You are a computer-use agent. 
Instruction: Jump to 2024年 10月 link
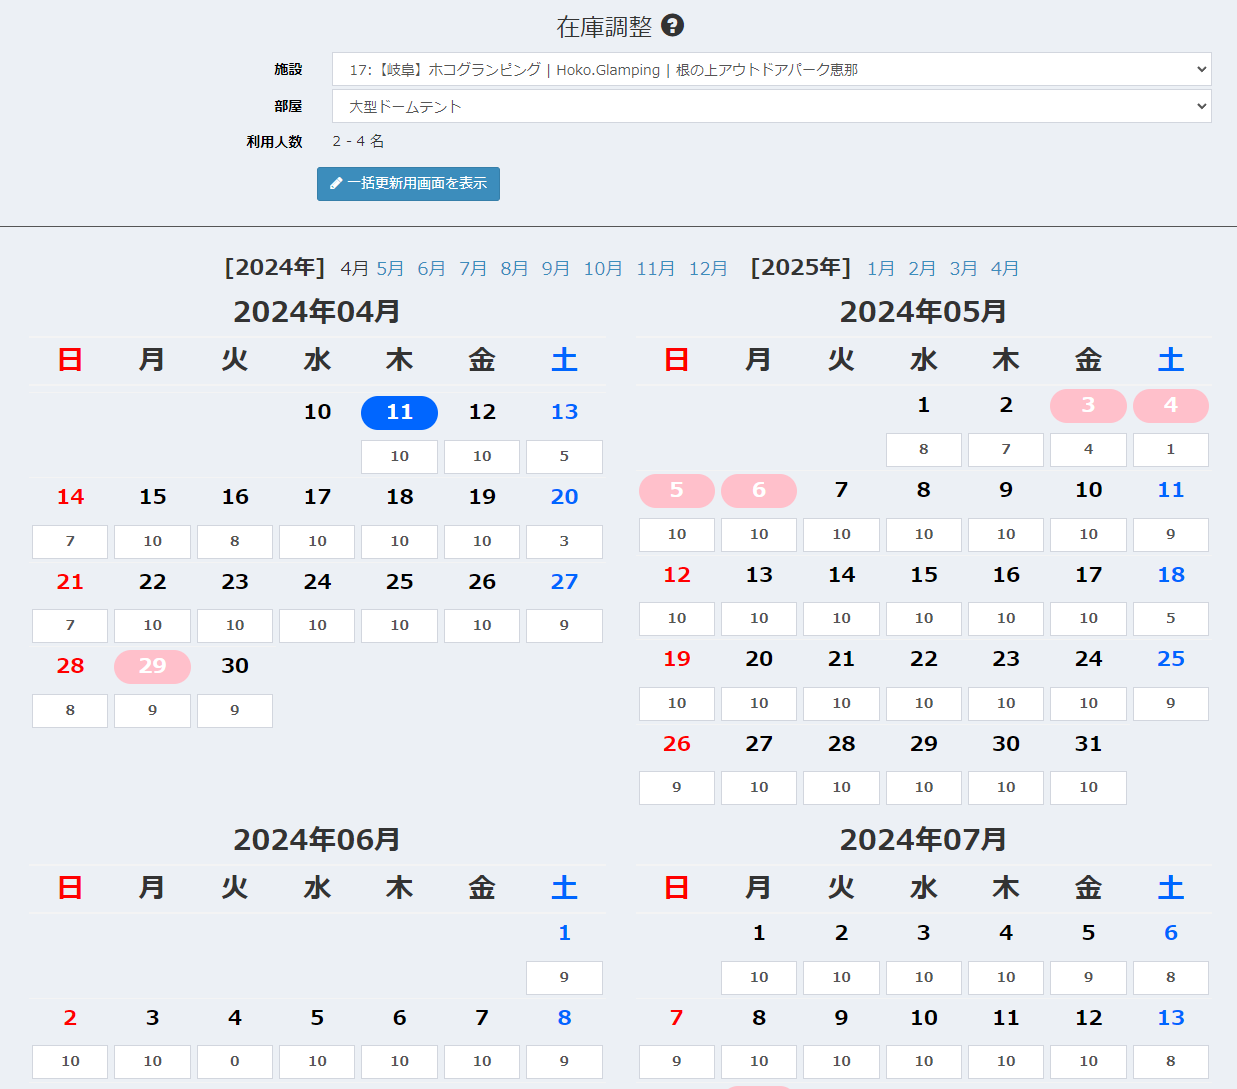[603, 268]
